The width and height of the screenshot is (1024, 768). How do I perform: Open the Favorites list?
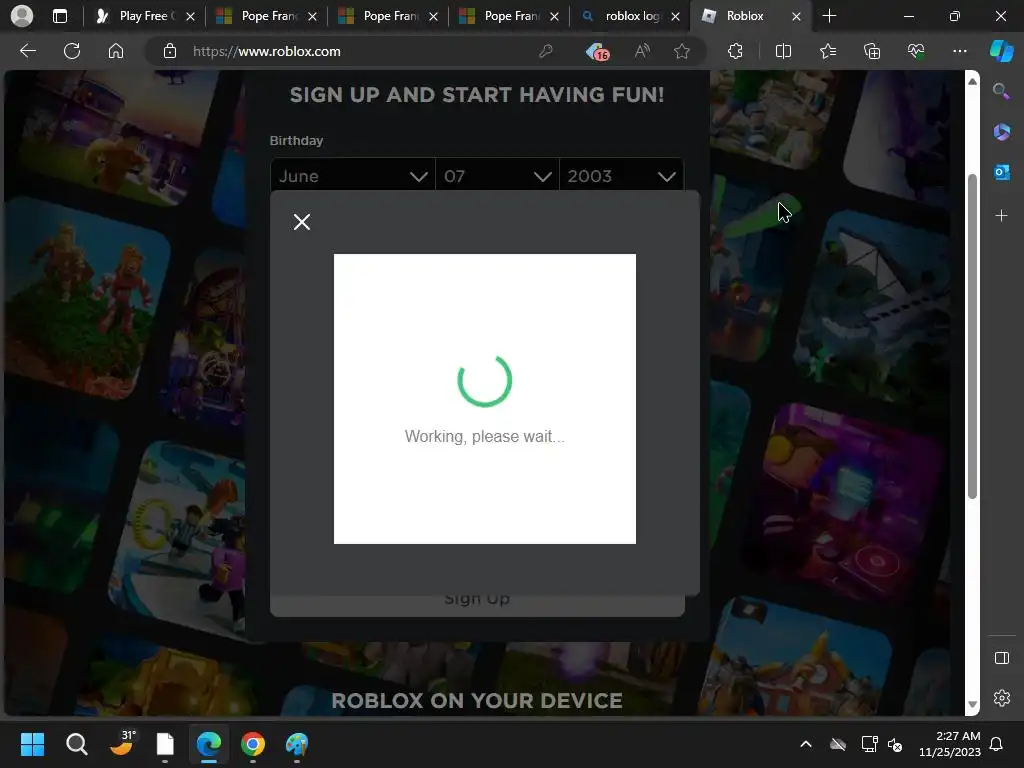point(827,51)
